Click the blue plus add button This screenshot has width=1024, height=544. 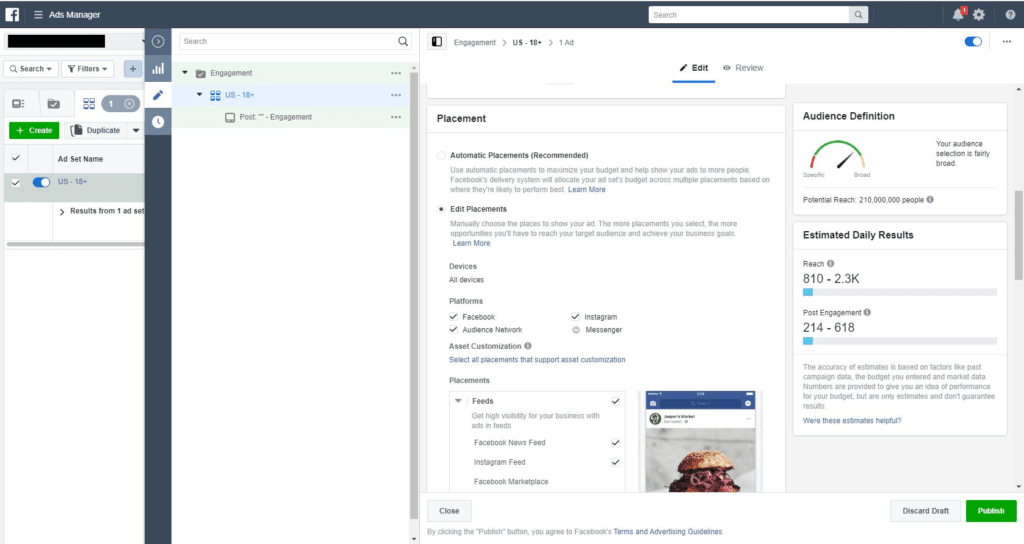(133, 69)
